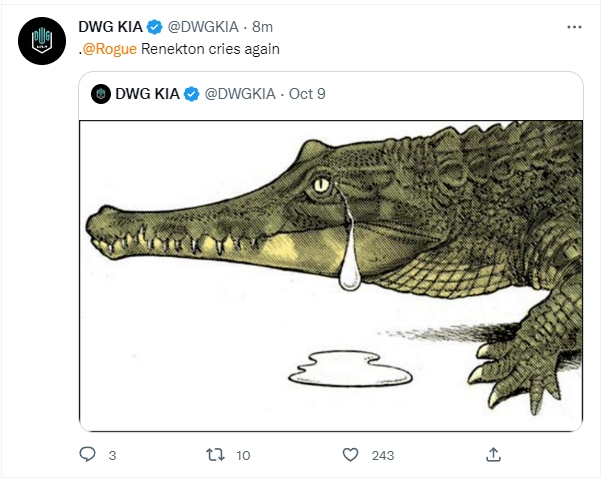Open the three-dot more options menu
The height and width of the screenshot is (478, 605).
(573, 27)
